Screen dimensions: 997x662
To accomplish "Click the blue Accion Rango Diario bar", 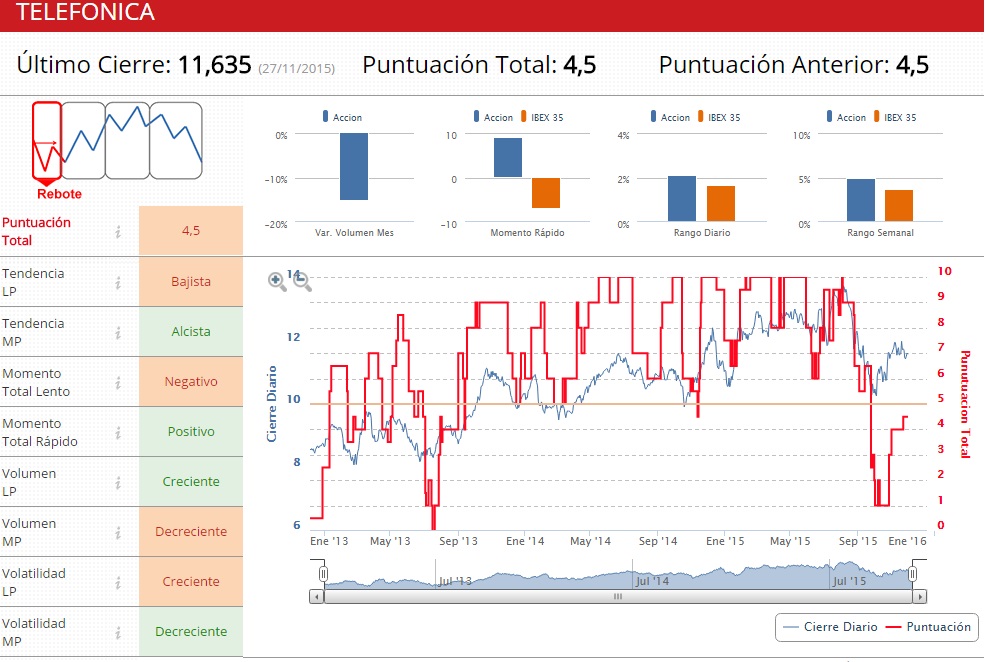I will (x=682, y=198).
